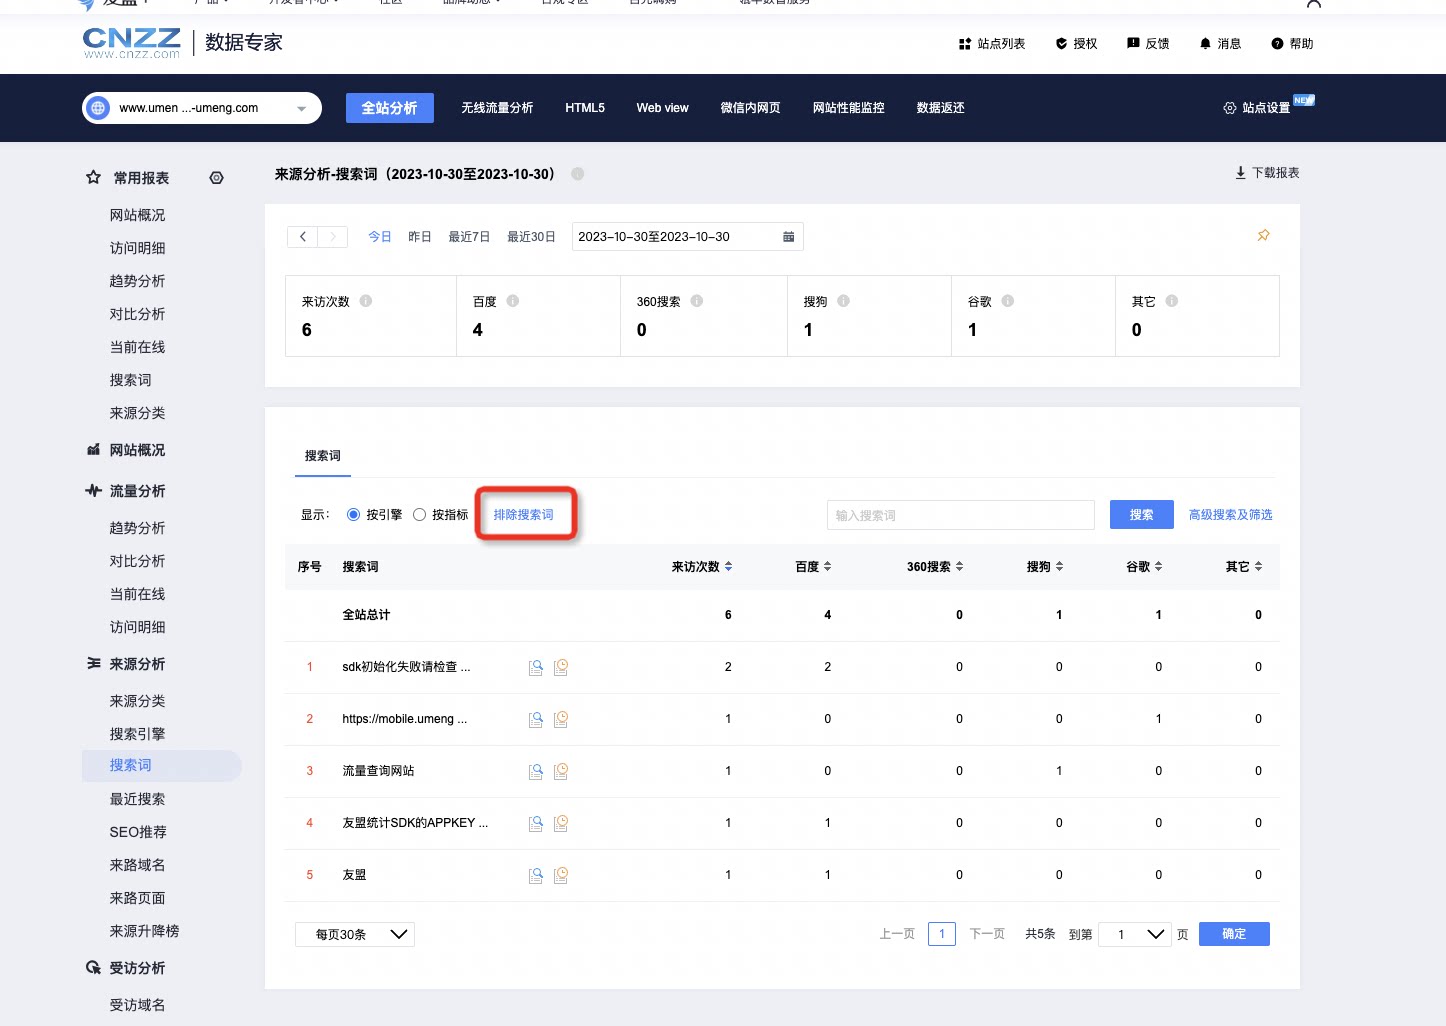Open the clock history icon for 流量查询网站

click(561, 771)
